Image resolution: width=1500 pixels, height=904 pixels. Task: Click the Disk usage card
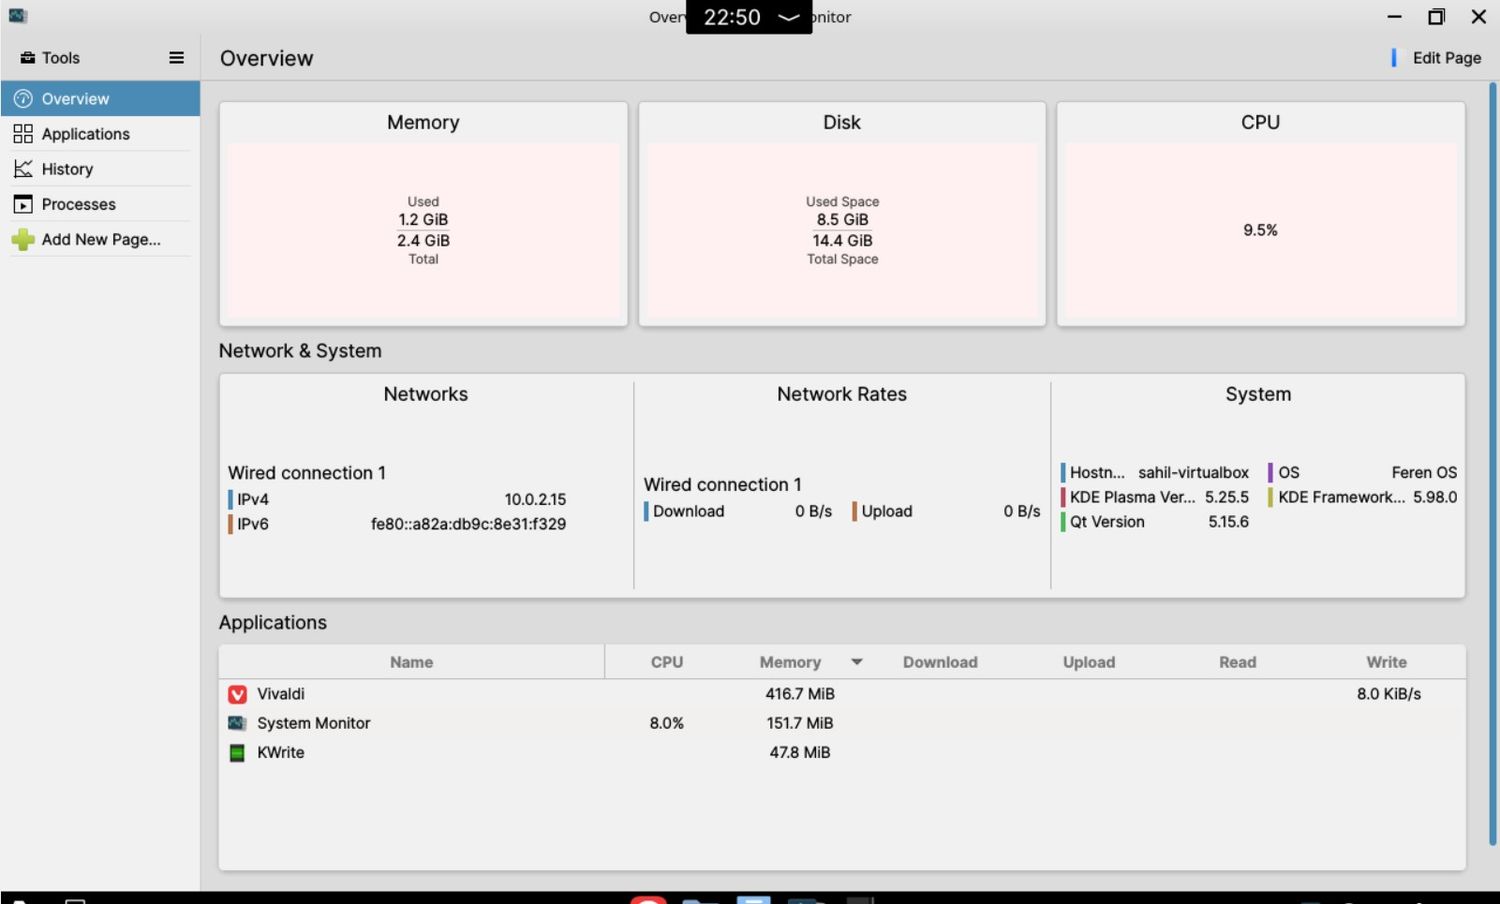(x=842, y=213)
